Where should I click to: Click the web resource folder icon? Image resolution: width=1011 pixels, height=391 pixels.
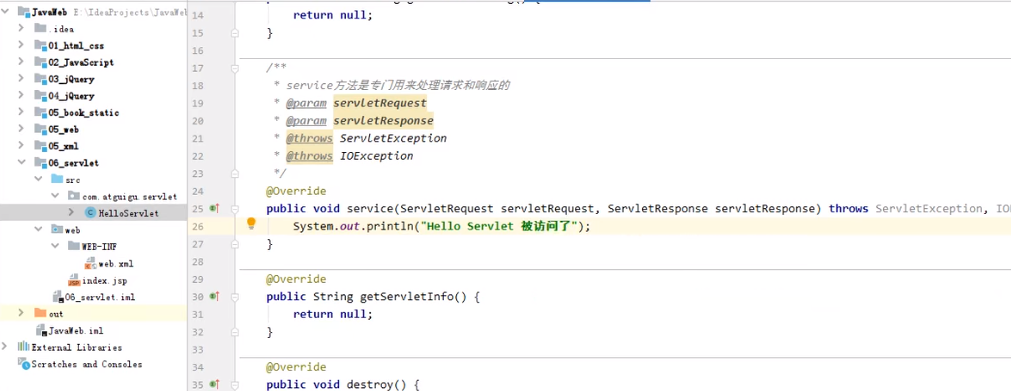pos(57,230)
